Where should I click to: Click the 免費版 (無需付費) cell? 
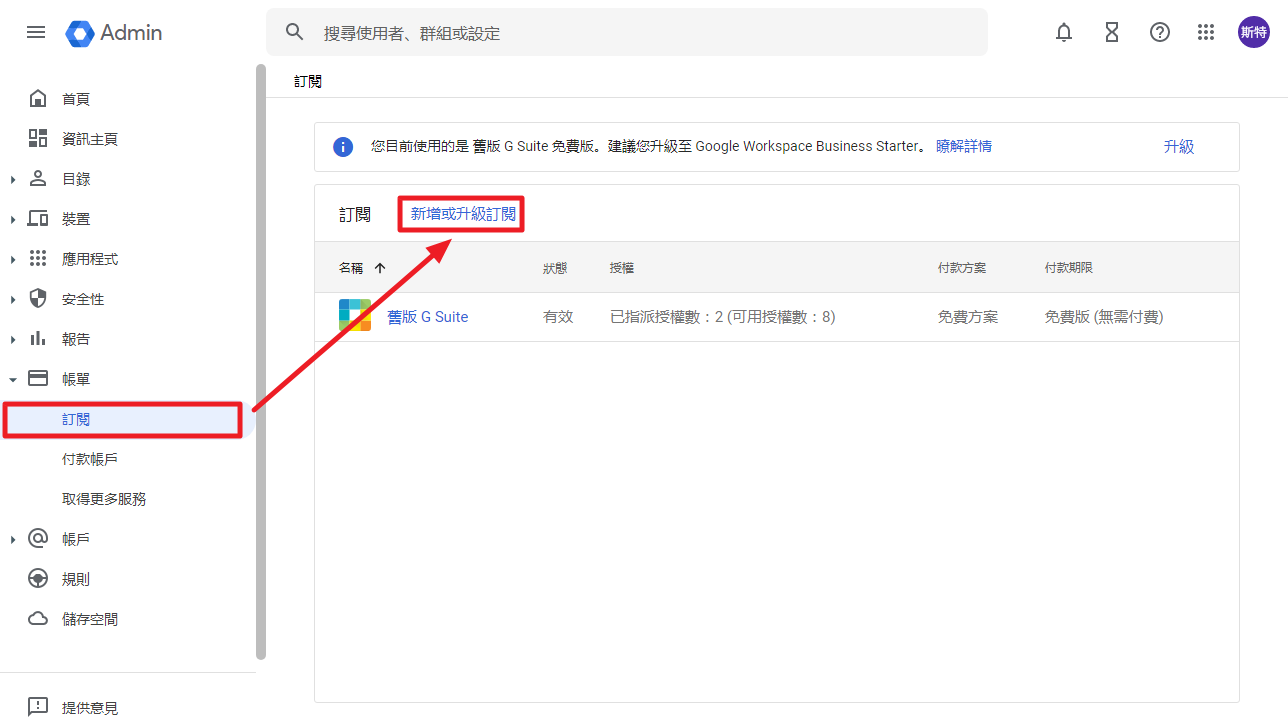1104,317
